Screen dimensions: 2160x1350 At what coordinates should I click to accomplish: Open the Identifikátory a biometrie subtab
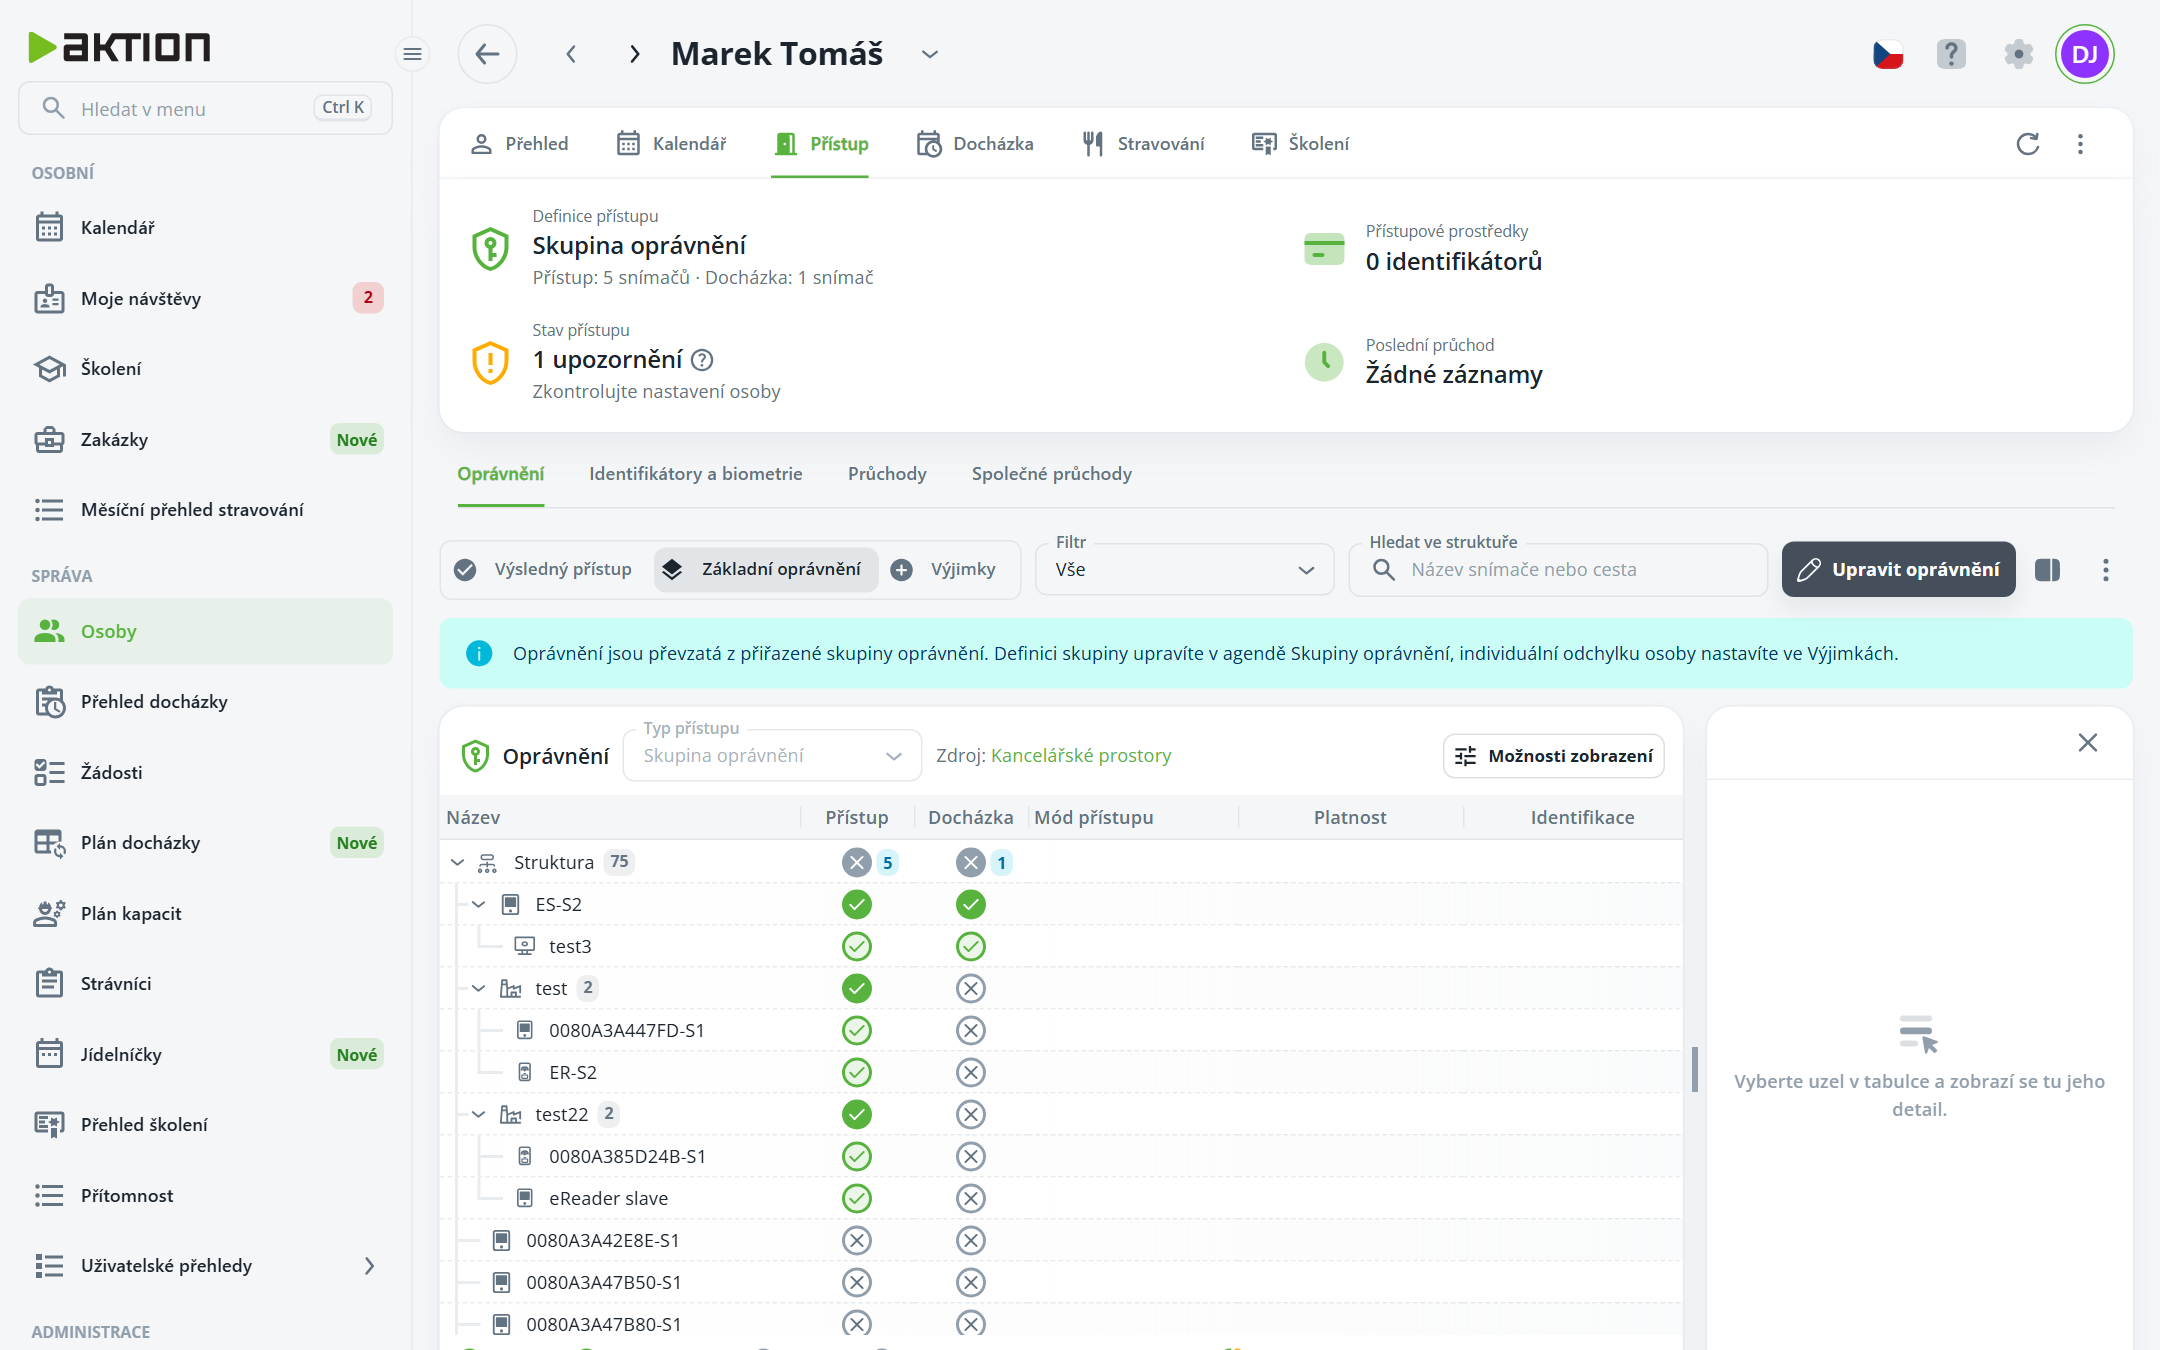(x=696, y=474)
